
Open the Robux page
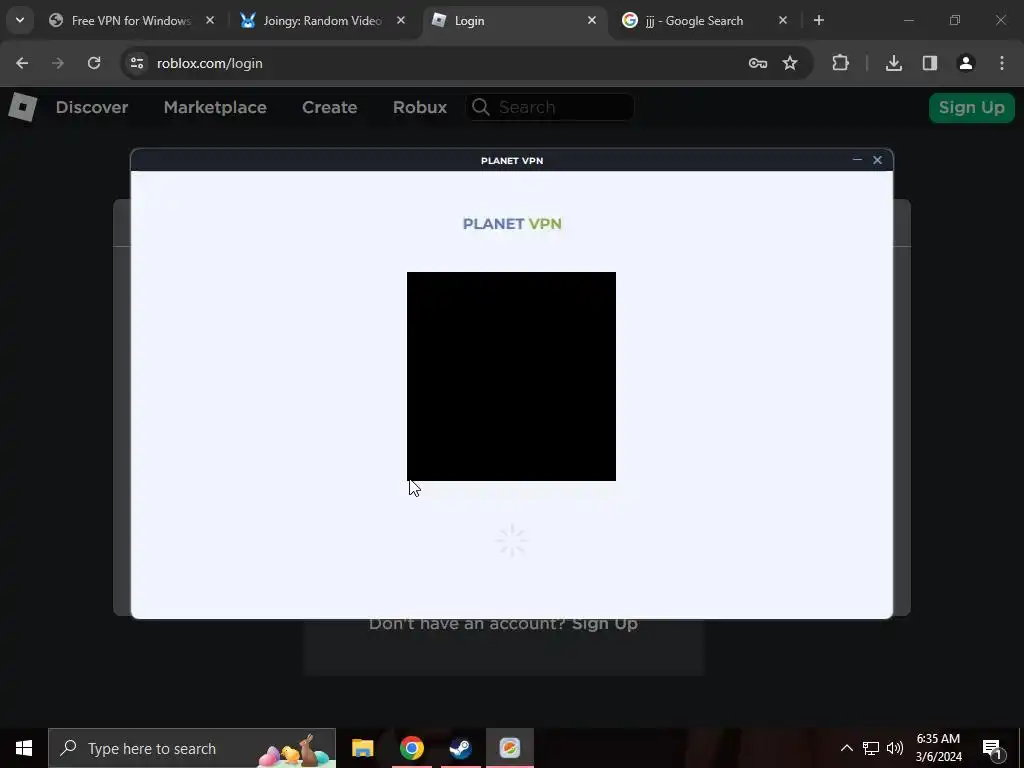[420, 107]
